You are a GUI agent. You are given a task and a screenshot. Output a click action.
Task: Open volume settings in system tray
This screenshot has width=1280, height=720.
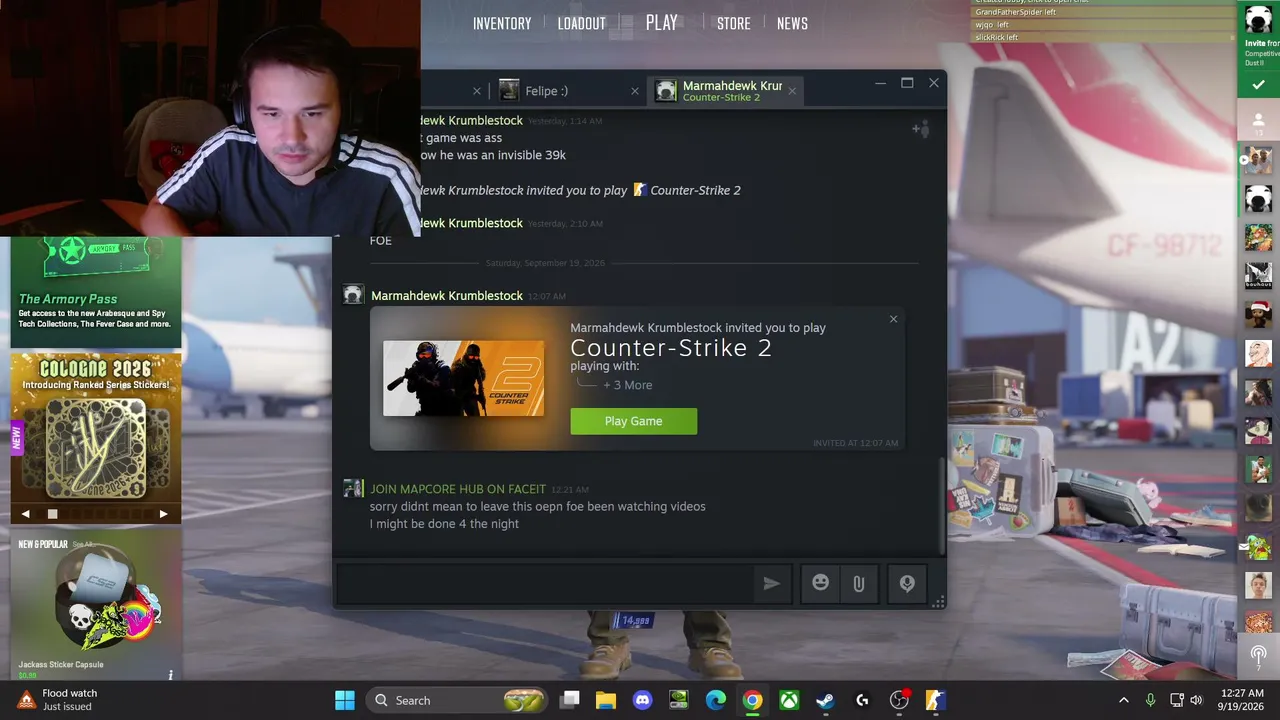pos(1196,700)
